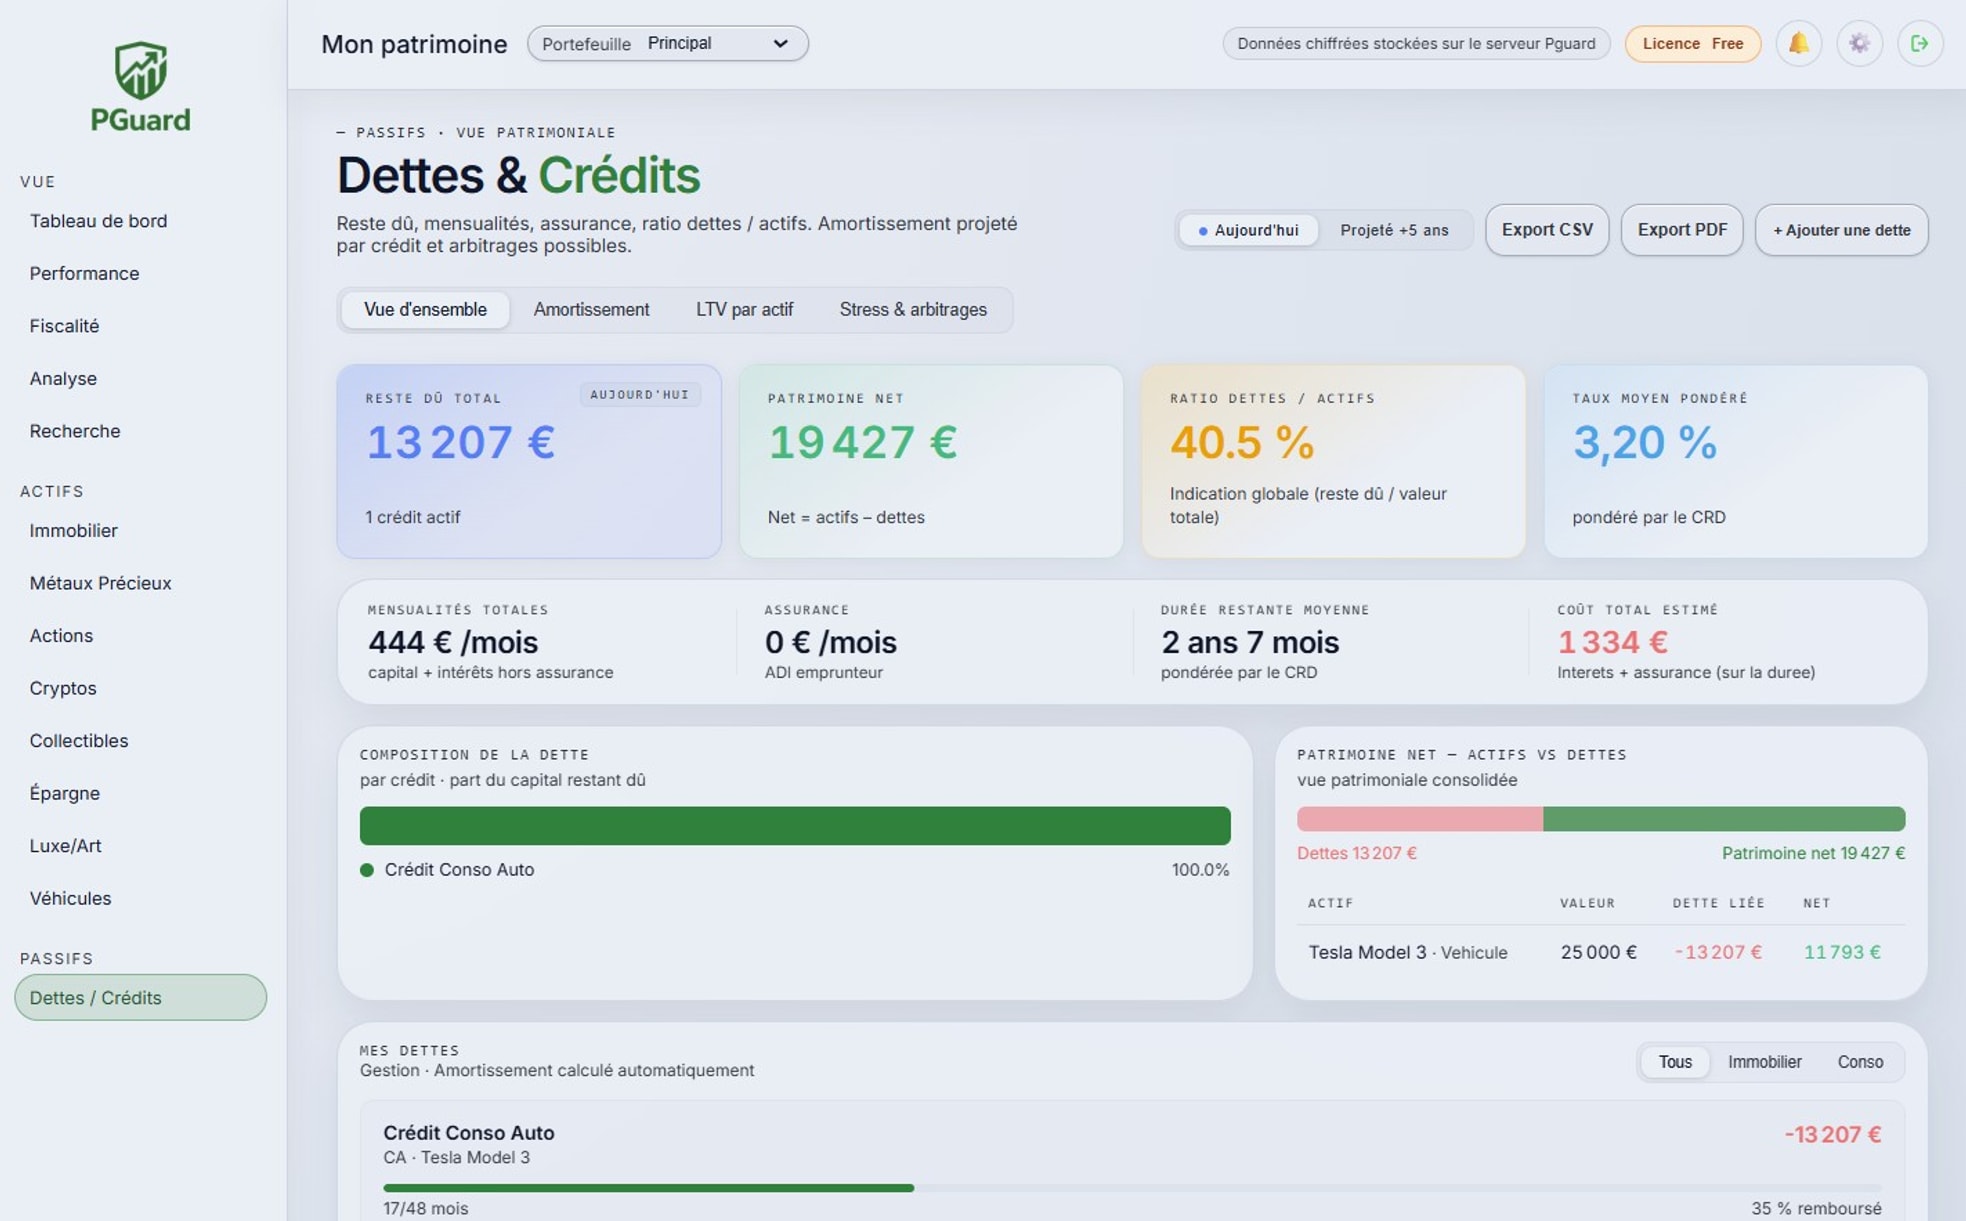Open the Portefeuille Principal dropdown
Viewport: 1966px width, 1221px height.
pyautogui.click(x=668, y=43)
